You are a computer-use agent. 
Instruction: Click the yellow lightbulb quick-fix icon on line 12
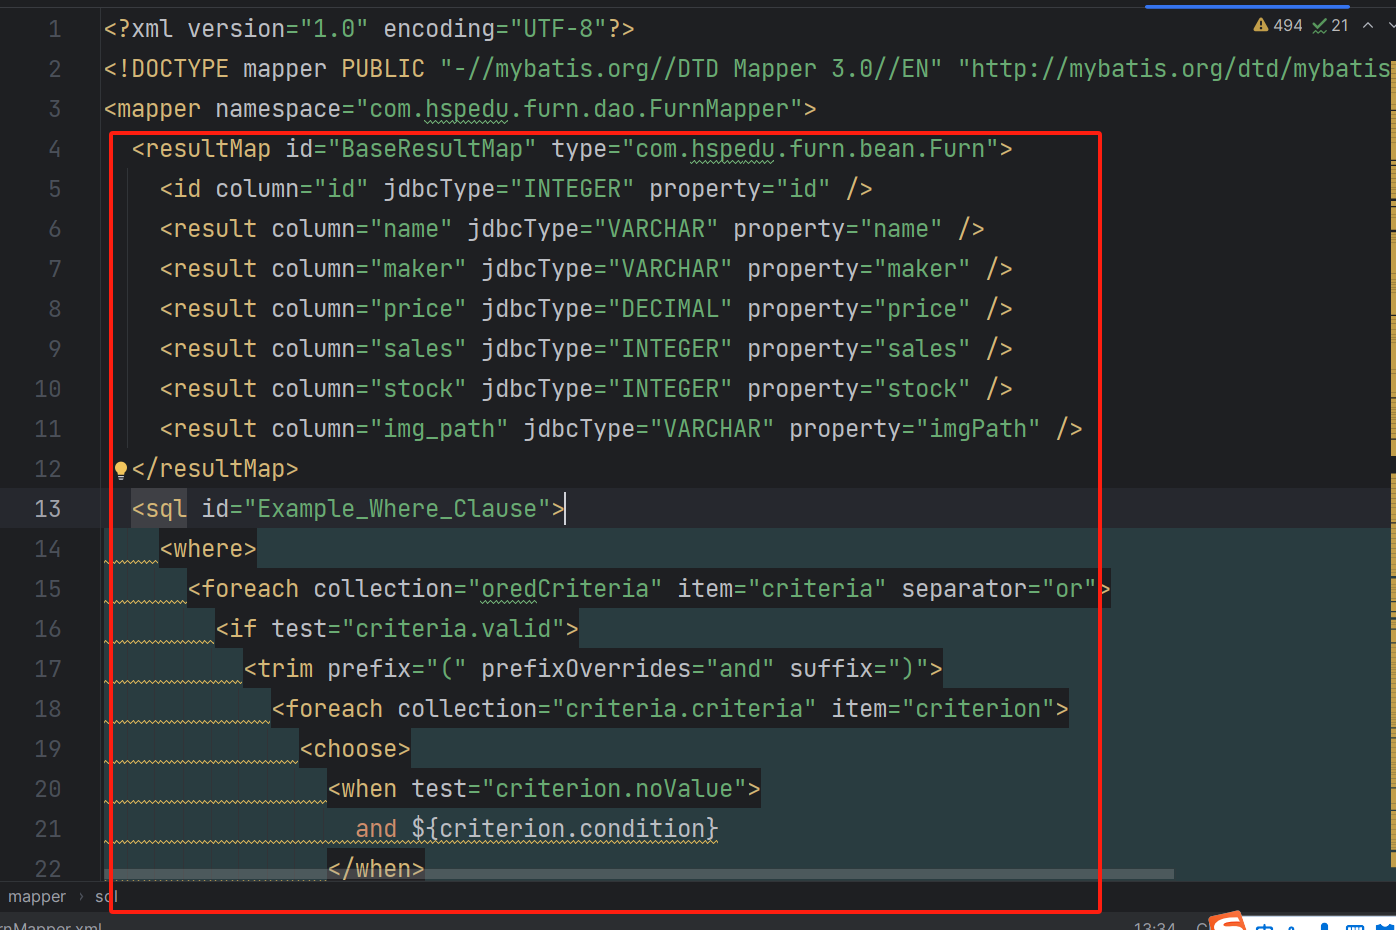(x=120, y=469)
